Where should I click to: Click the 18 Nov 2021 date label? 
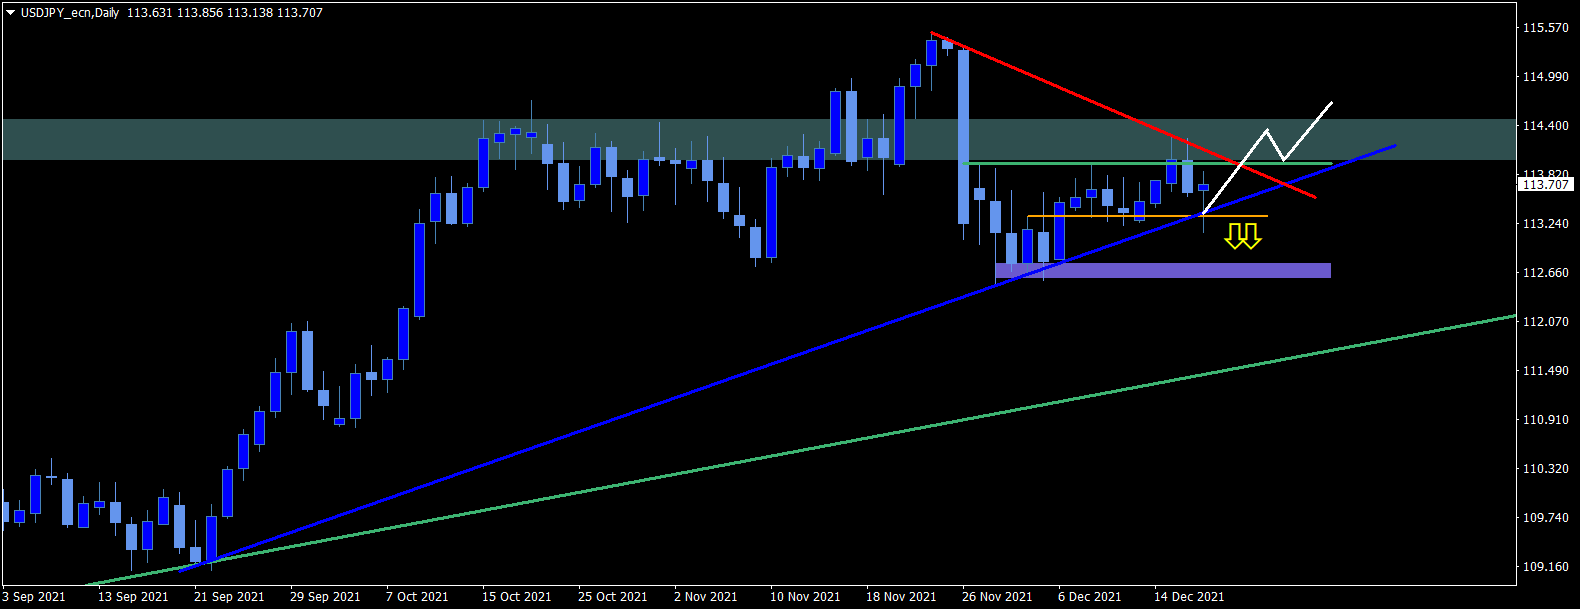click(901, 597)
